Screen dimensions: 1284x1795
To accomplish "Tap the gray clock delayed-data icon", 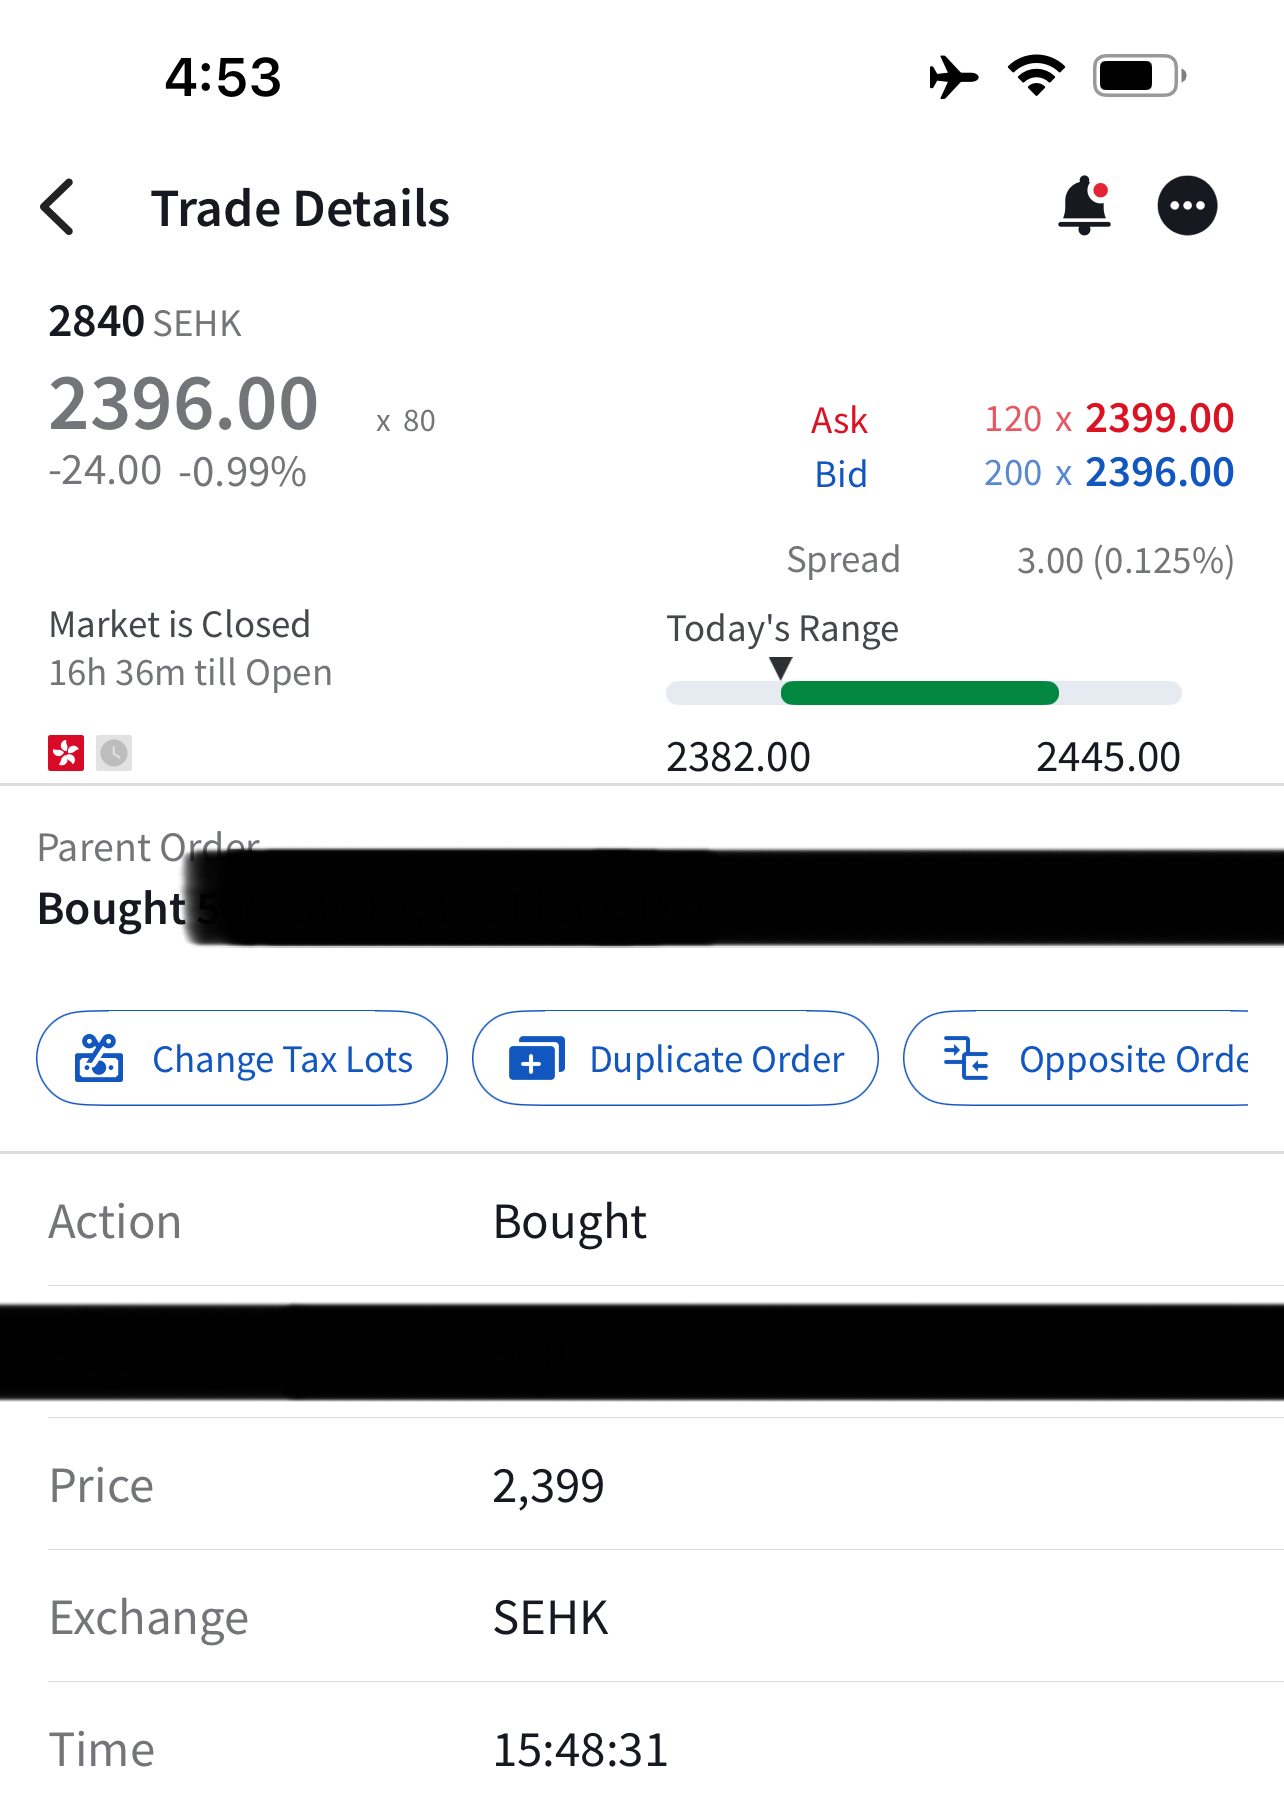I will tap(114, 753).
